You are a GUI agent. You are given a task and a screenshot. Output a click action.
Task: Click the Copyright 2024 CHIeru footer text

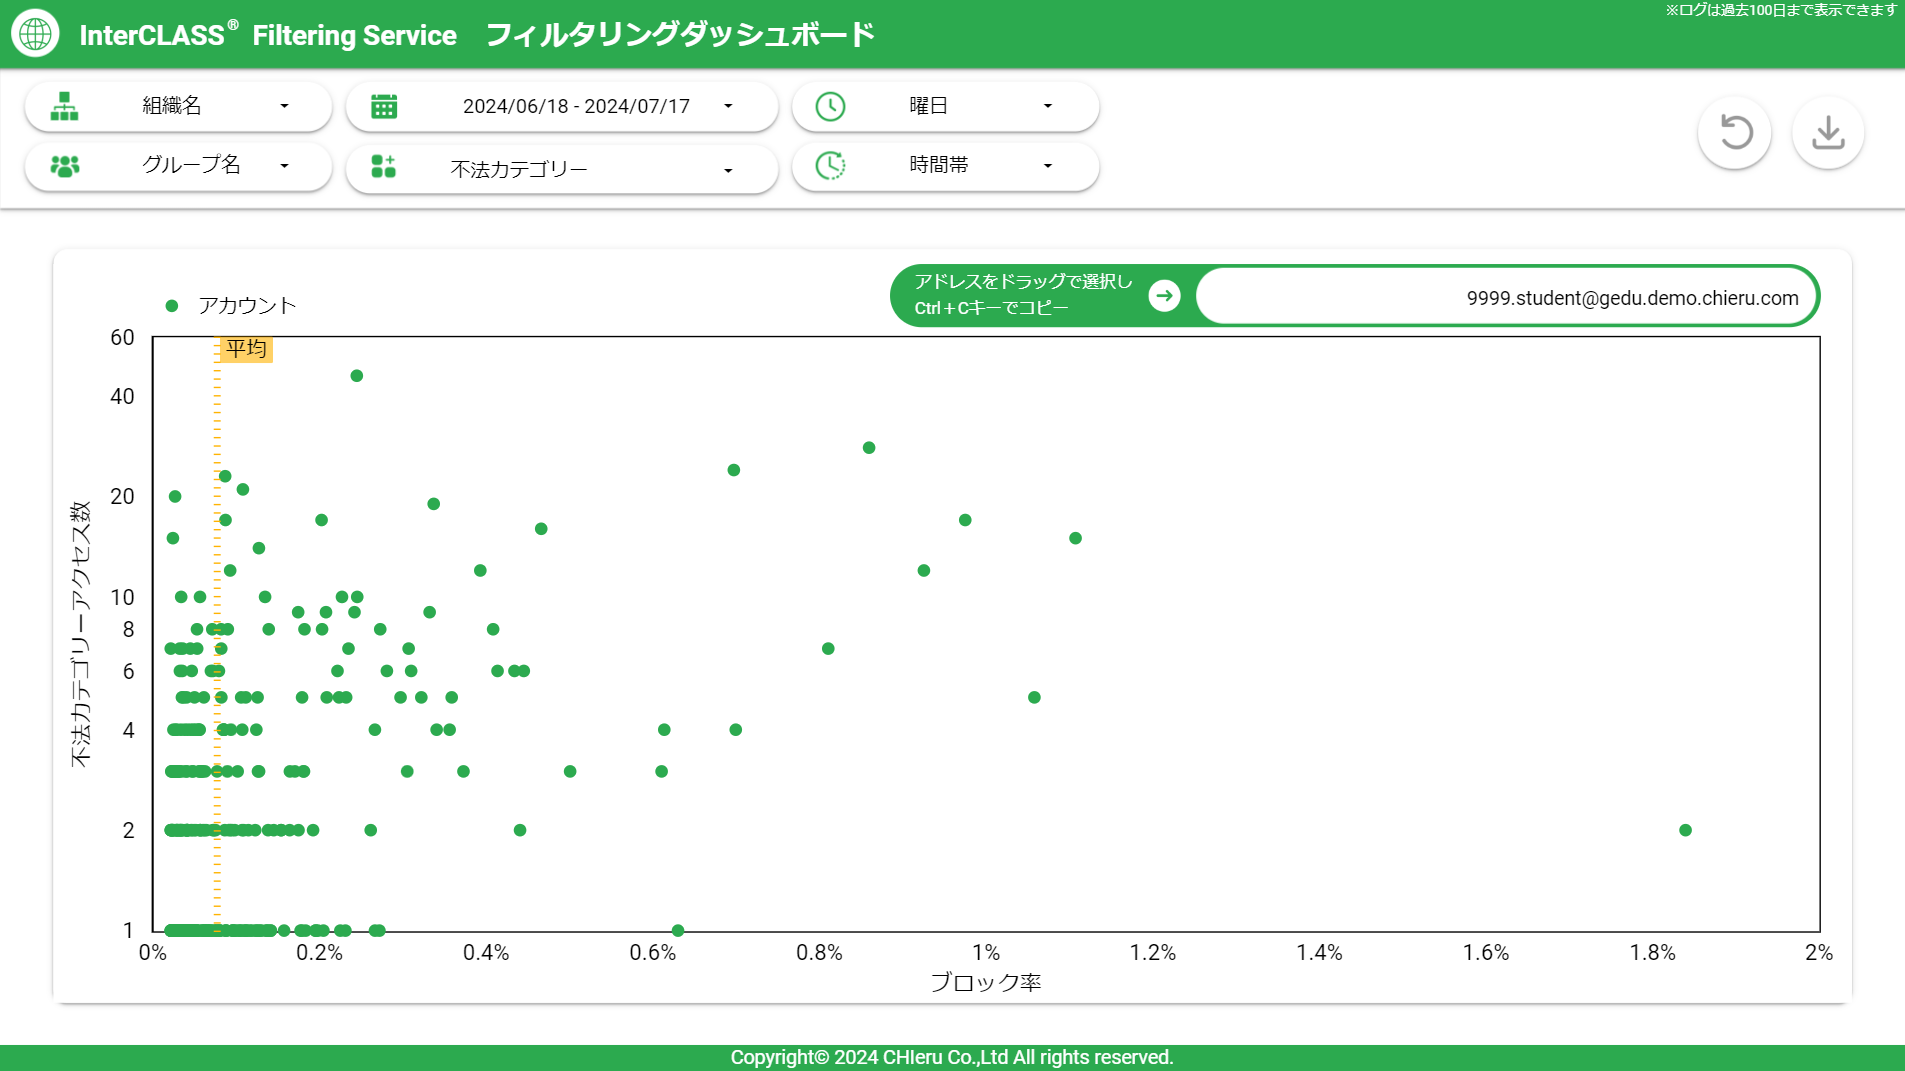point(952,1057)
